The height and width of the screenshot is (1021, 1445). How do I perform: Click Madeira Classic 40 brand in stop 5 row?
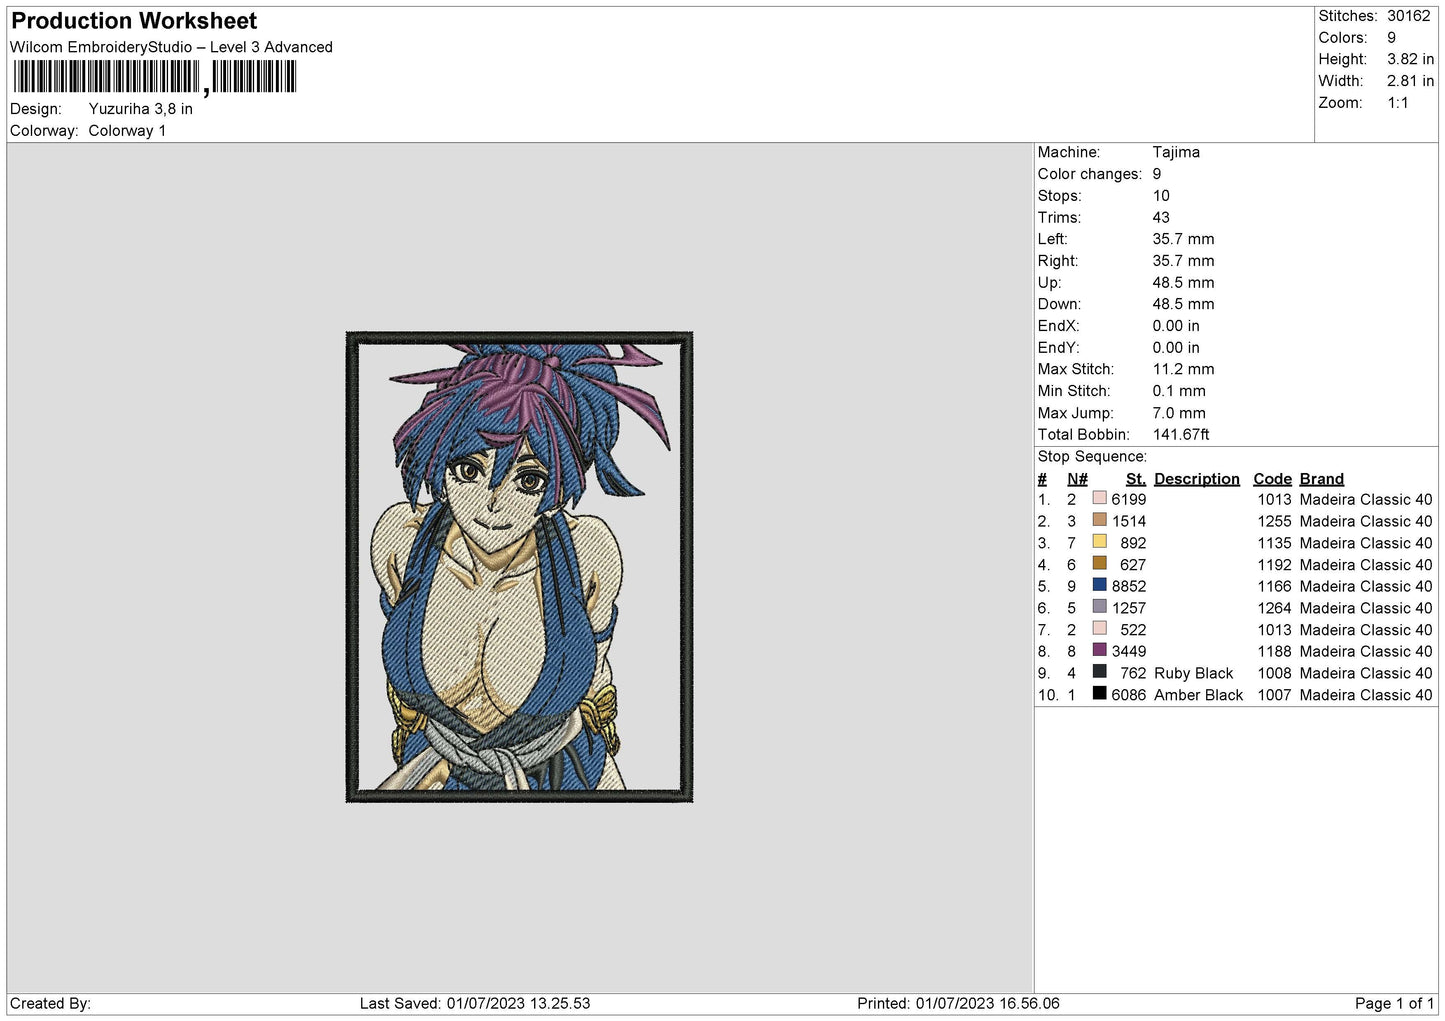(1366, 587)
